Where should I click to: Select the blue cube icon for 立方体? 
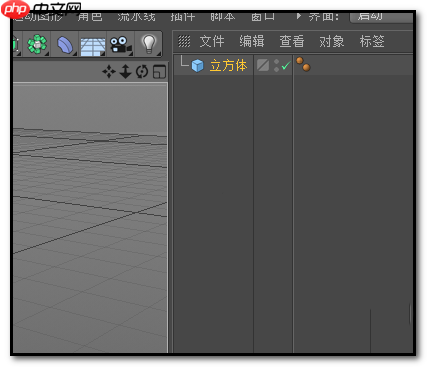tap(197, 65)
